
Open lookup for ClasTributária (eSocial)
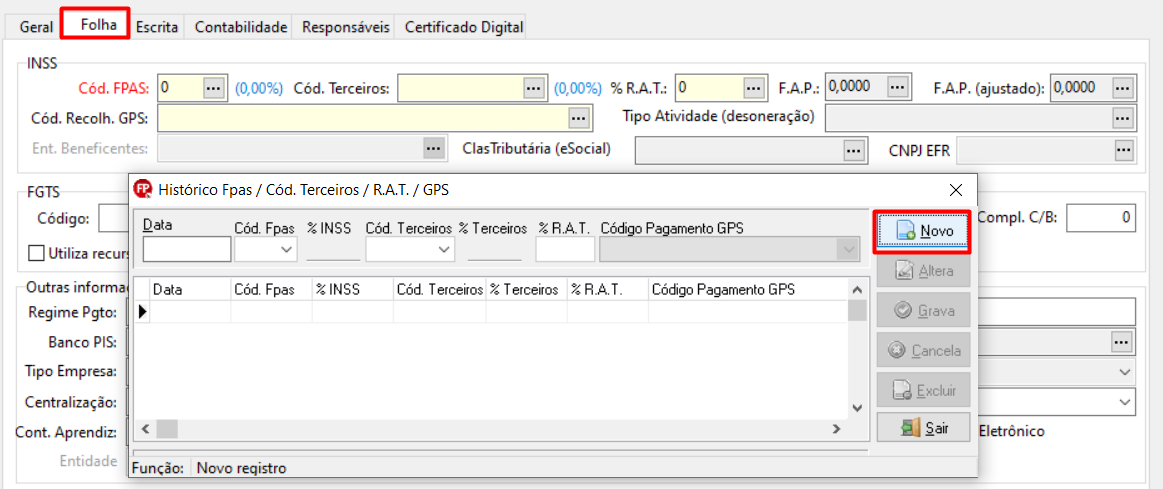coord(854,150)
